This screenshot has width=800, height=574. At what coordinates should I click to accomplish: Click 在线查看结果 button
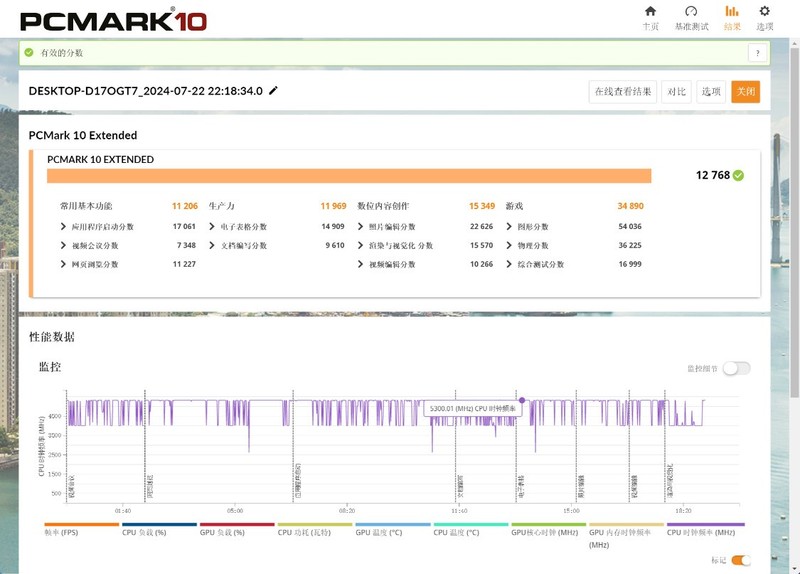point(622,92)
